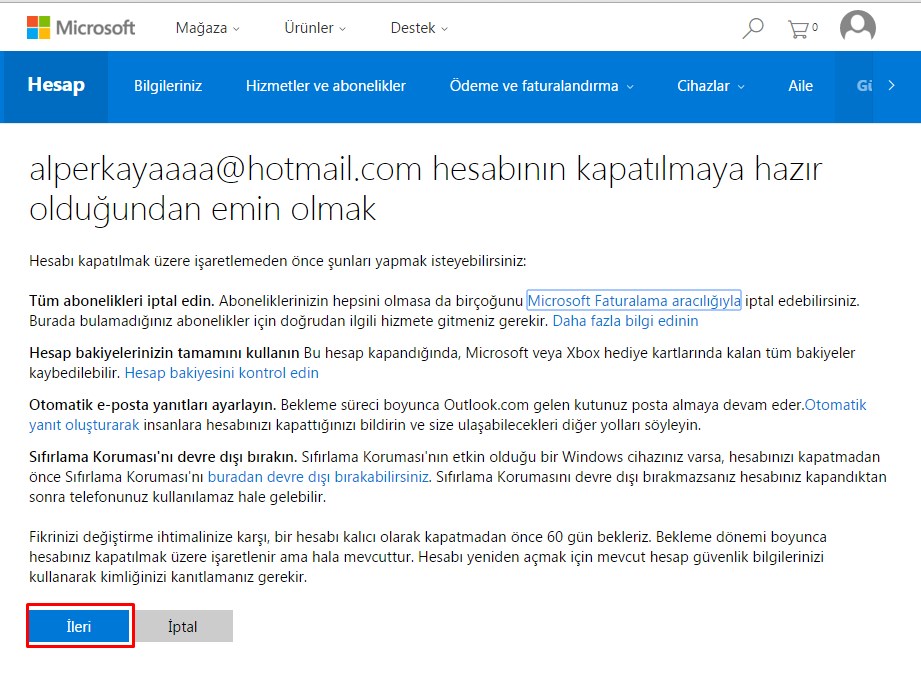This screenshot has width=921, height=678.
Task: Open the Daha fazla bilgi edinin link
Action: tap(625, 321)
